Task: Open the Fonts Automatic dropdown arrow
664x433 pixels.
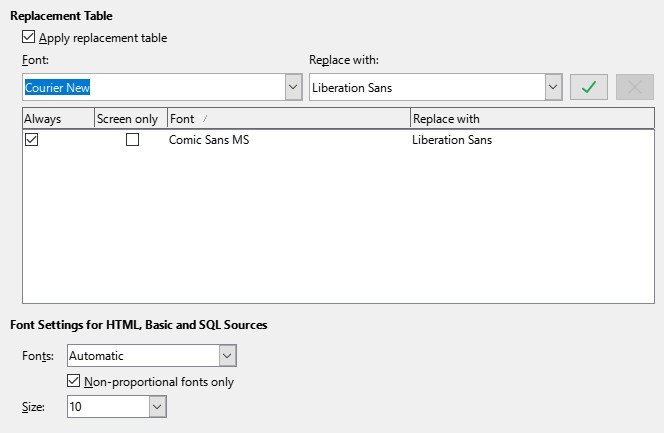Action: point(227,356)
